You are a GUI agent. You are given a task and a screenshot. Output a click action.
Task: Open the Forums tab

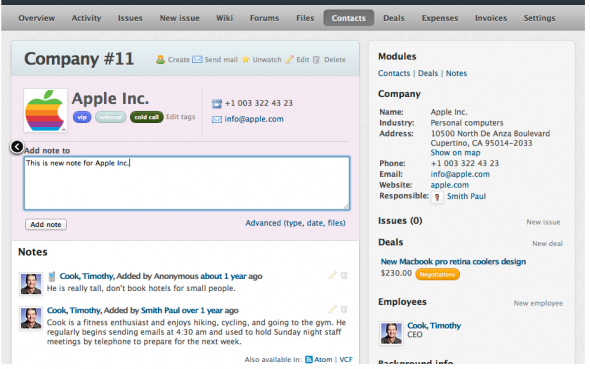[264, 18]
